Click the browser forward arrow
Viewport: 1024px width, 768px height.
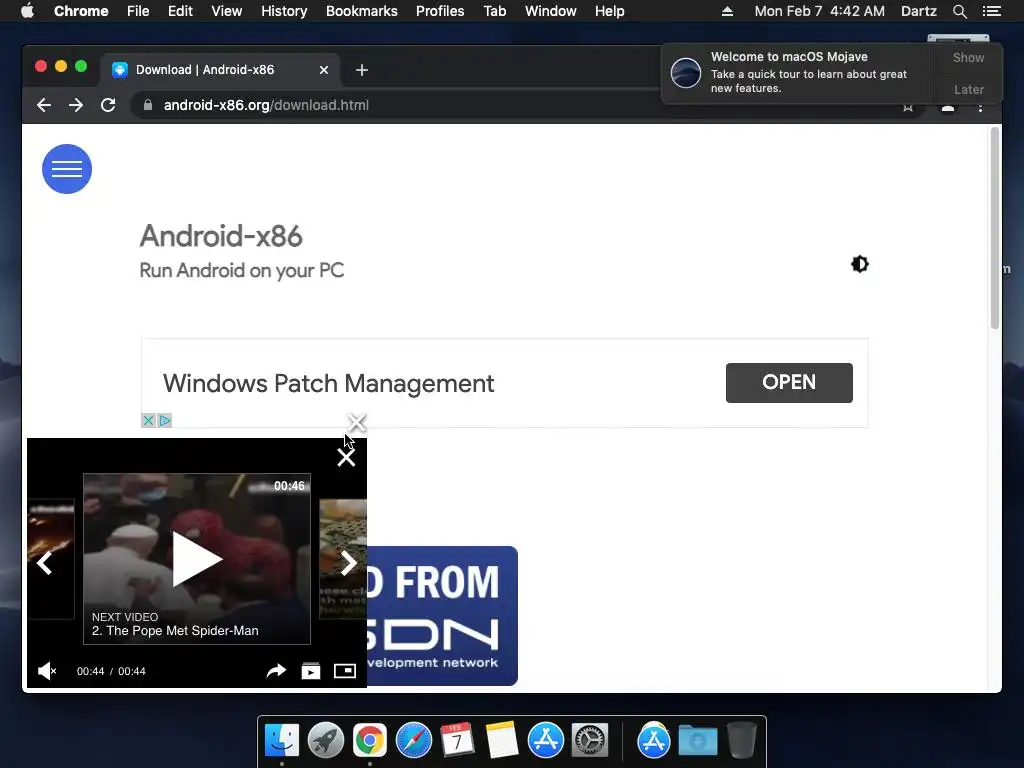point(76,105)
